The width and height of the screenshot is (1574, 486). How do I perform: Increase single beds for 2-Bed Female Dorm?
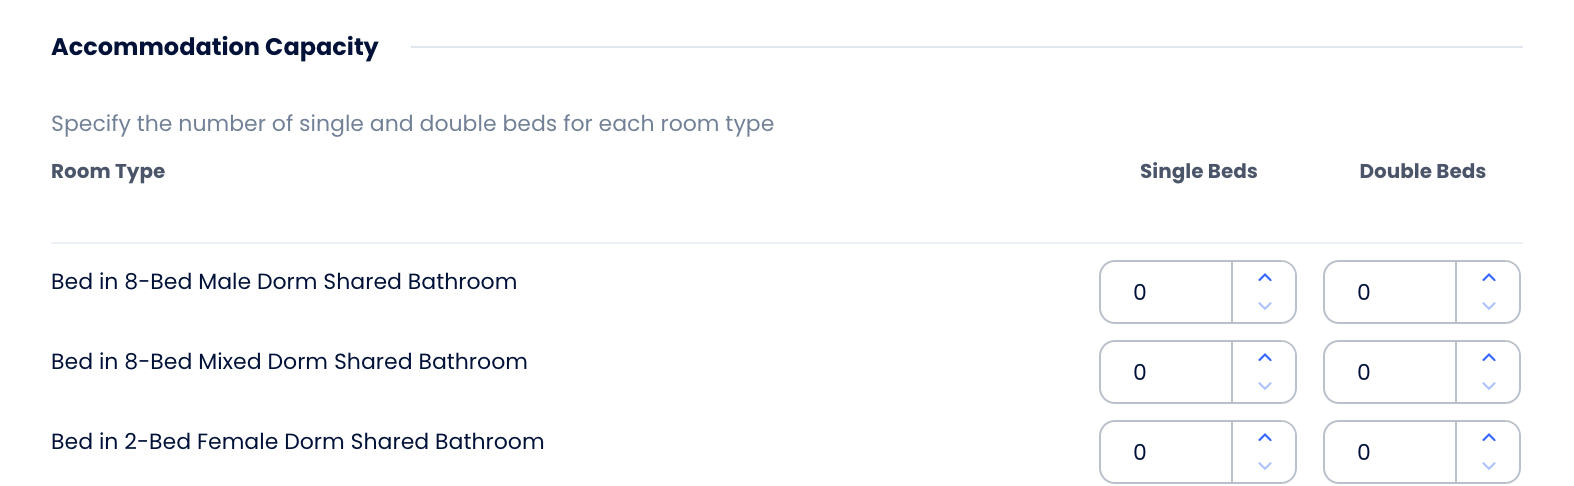point(1265,438)
